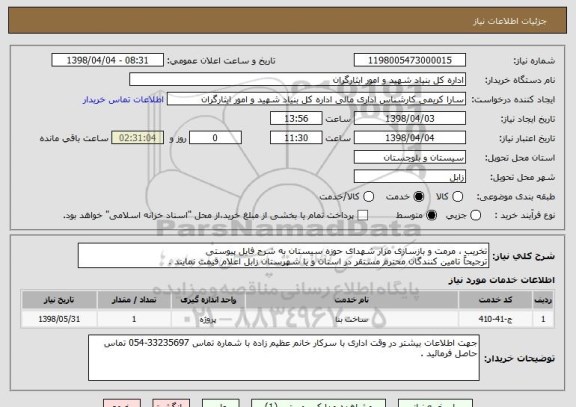Image resolution: width=576 pixels, height=407 pixels.
Task: Click the remaining days field showing 0
Action: click(215, 138)
